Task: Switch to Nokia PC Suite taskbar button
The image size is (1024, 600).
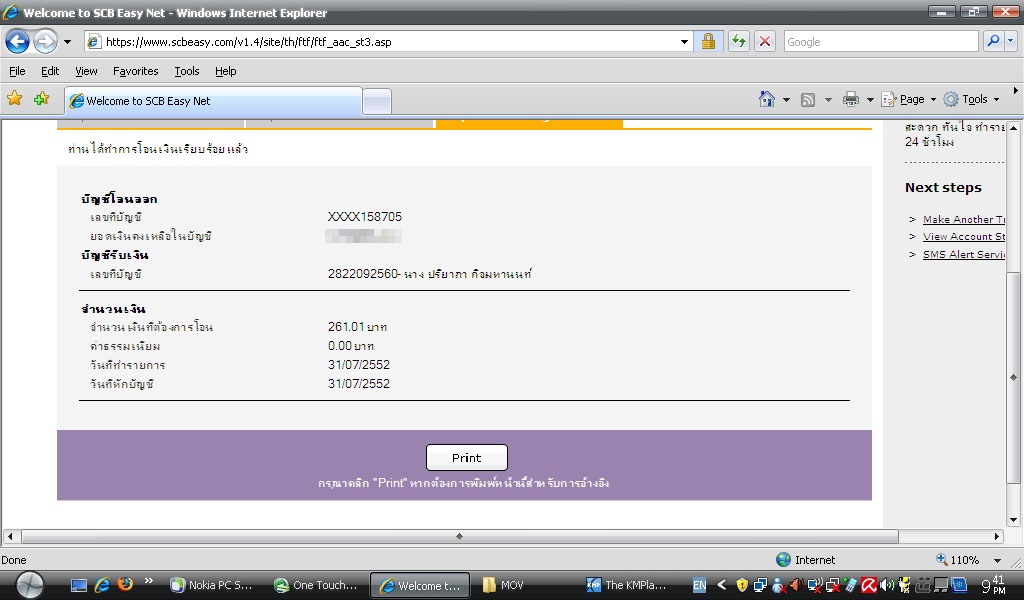Action: pos(212,586)
